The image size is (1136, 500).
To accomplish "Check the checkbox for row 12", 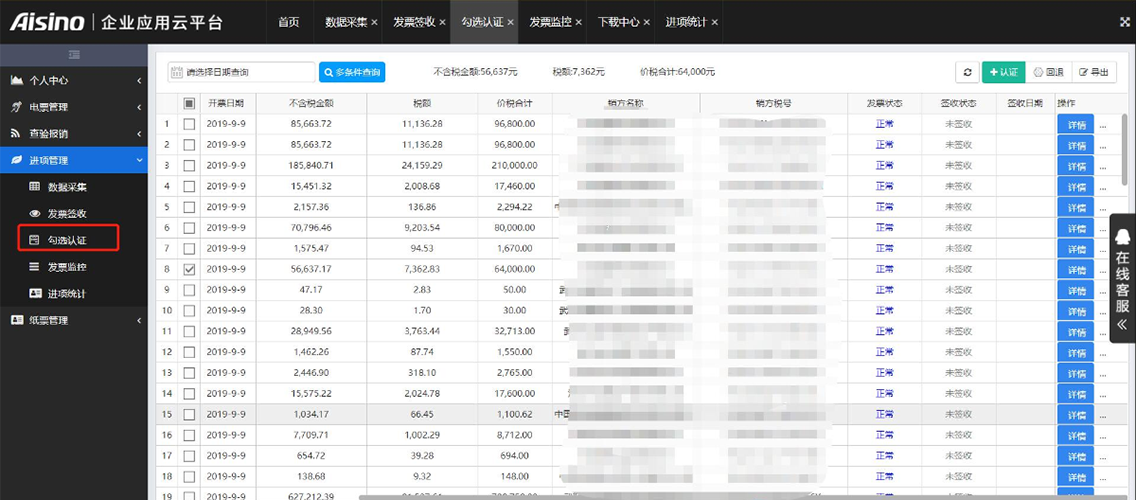I will click(189, 352).
